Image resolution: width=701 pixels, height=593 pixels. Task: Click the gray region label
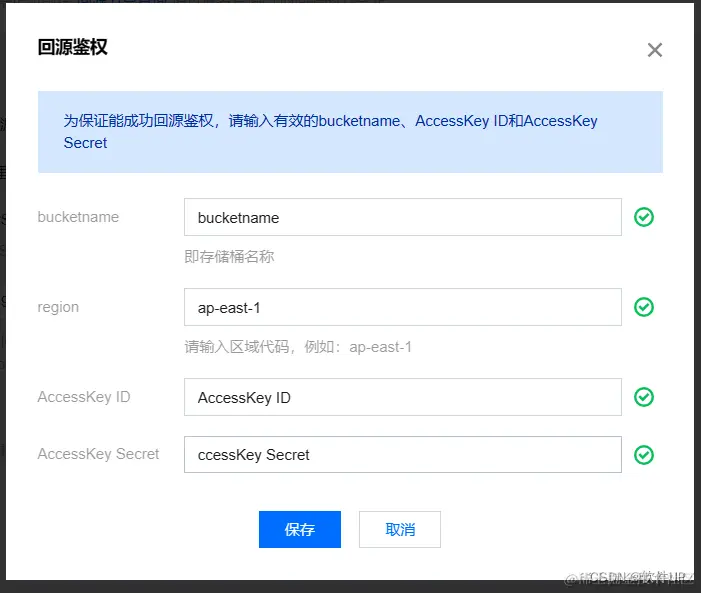coord(58,308)
